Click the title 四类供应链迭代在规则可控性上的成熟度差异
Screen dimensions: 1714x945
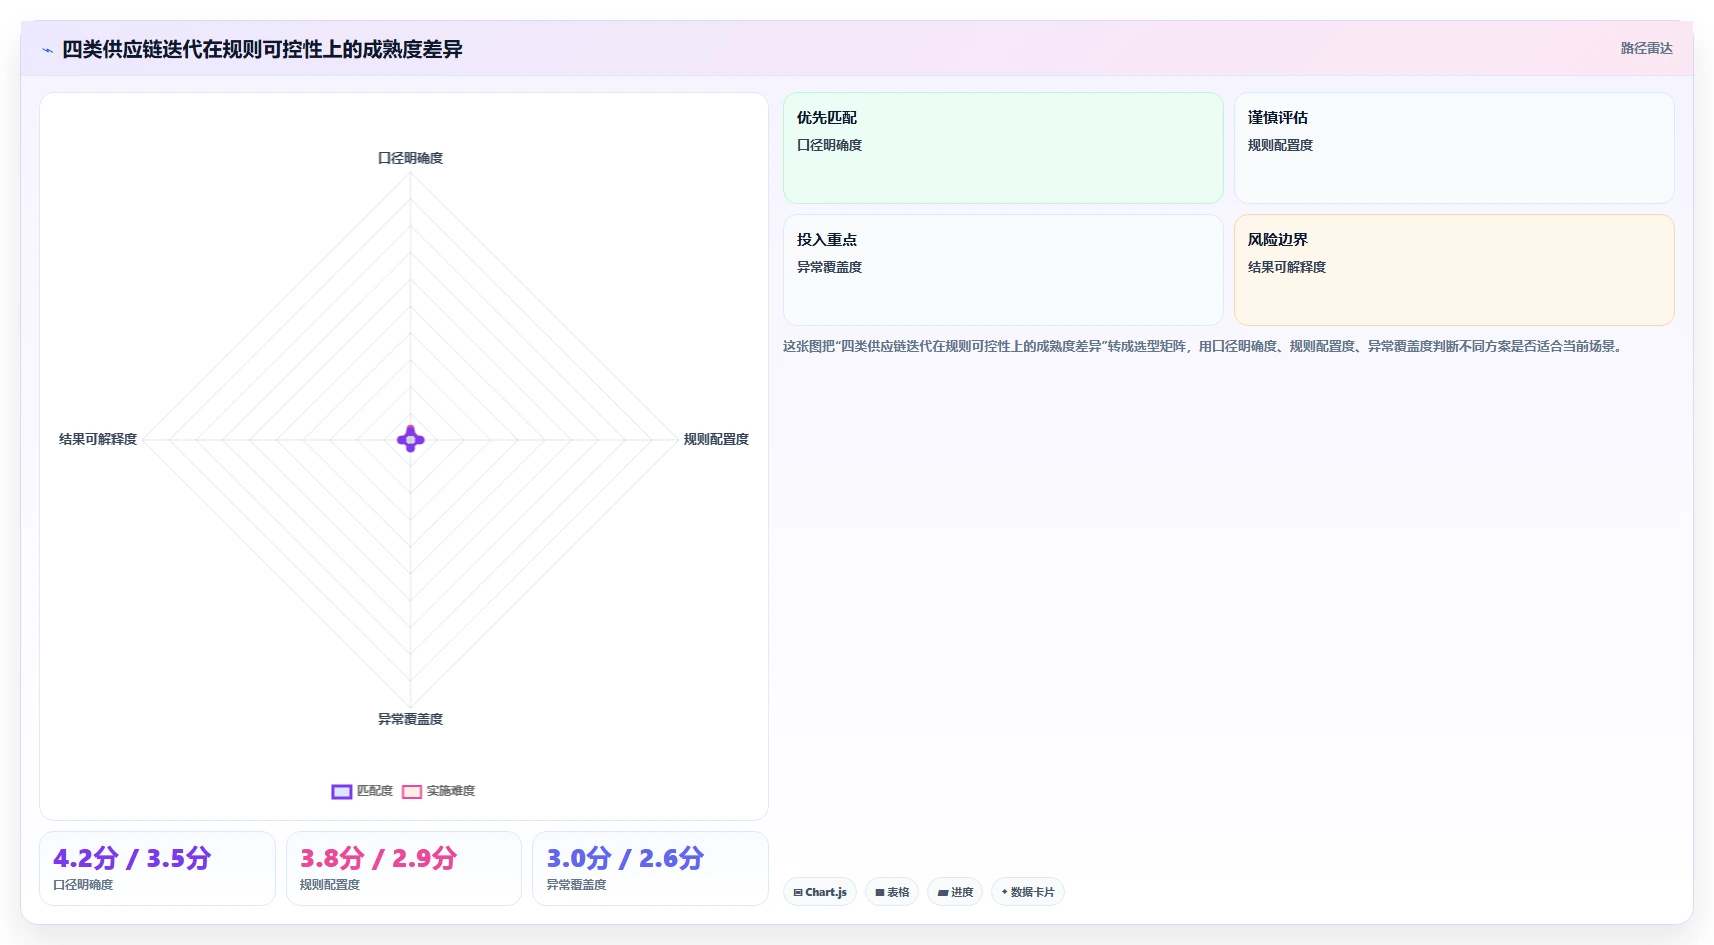click(x=262, y=49)
